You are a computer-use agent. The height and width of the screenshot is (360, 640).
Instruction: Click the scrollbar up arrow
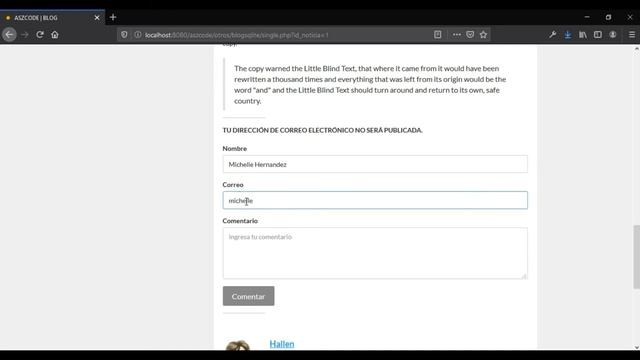click(636, 49)
